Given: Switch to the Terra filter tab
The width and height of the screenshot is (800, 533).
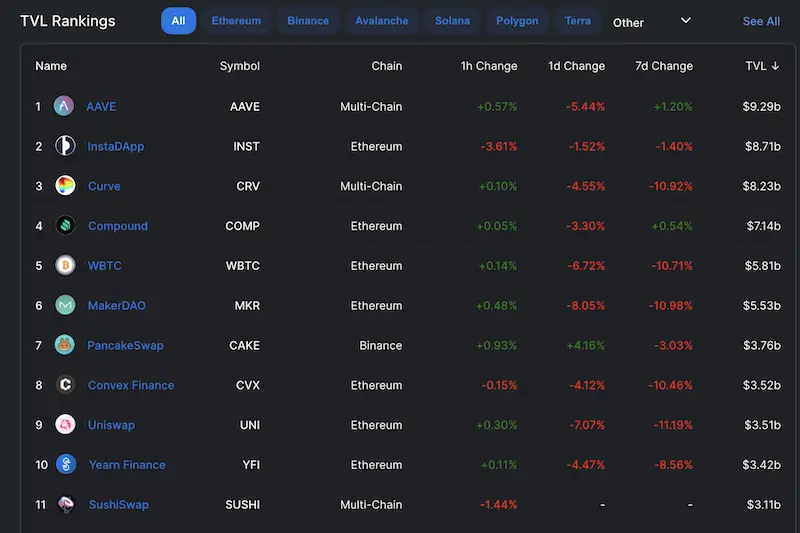Looking at the screenshot, I should [x=578, y=21].
